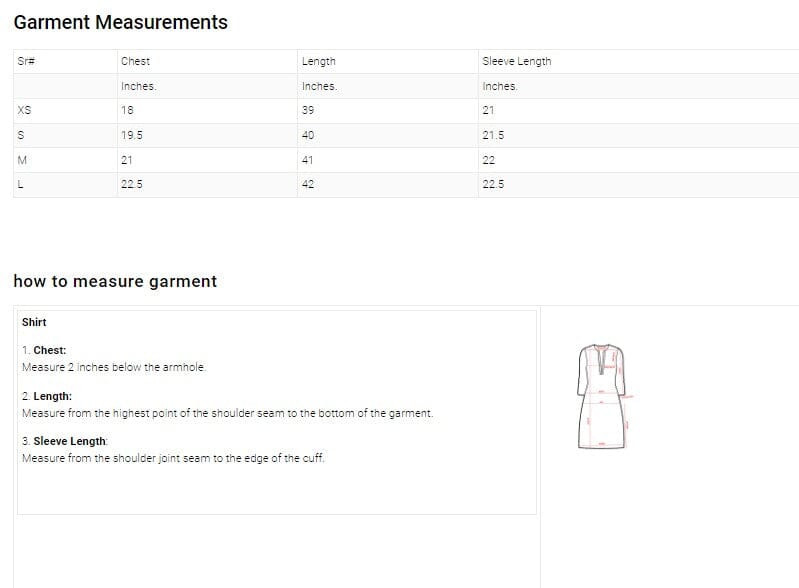Select the Chest column header
This screenshot has width=799, height=588.
[x=135, y=61]
